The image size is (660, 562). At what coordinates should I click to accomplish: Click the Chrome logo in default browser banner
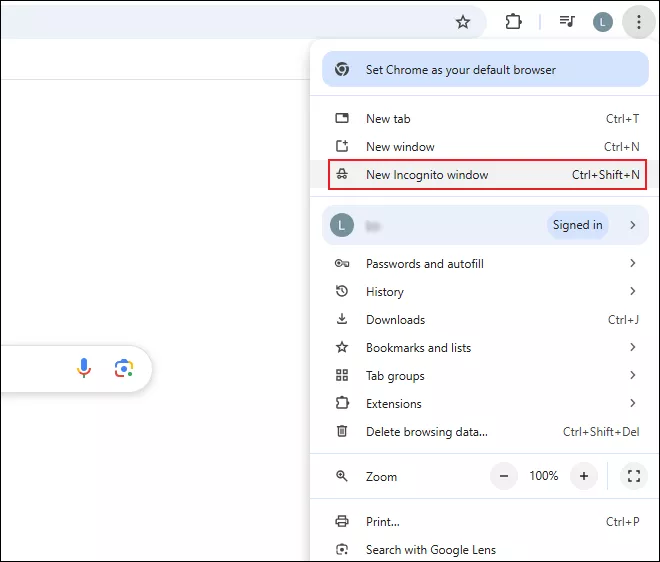tap(342, 69)
